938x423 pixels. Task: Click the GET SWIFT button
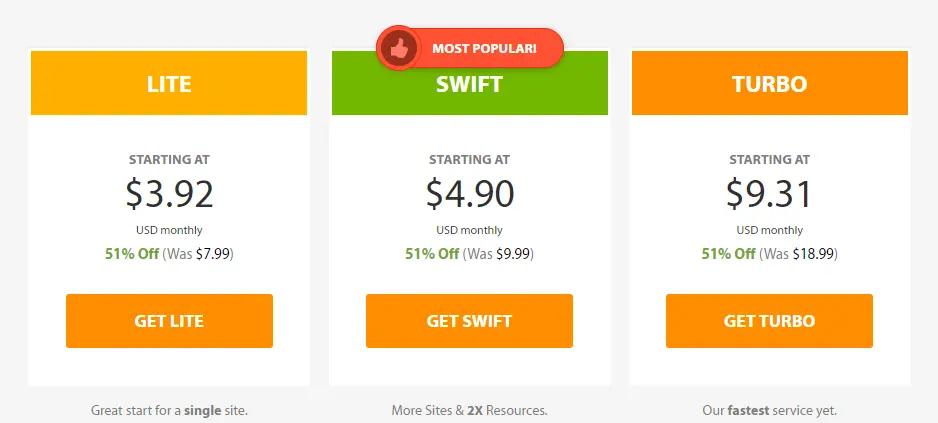[x=469, y=321]
